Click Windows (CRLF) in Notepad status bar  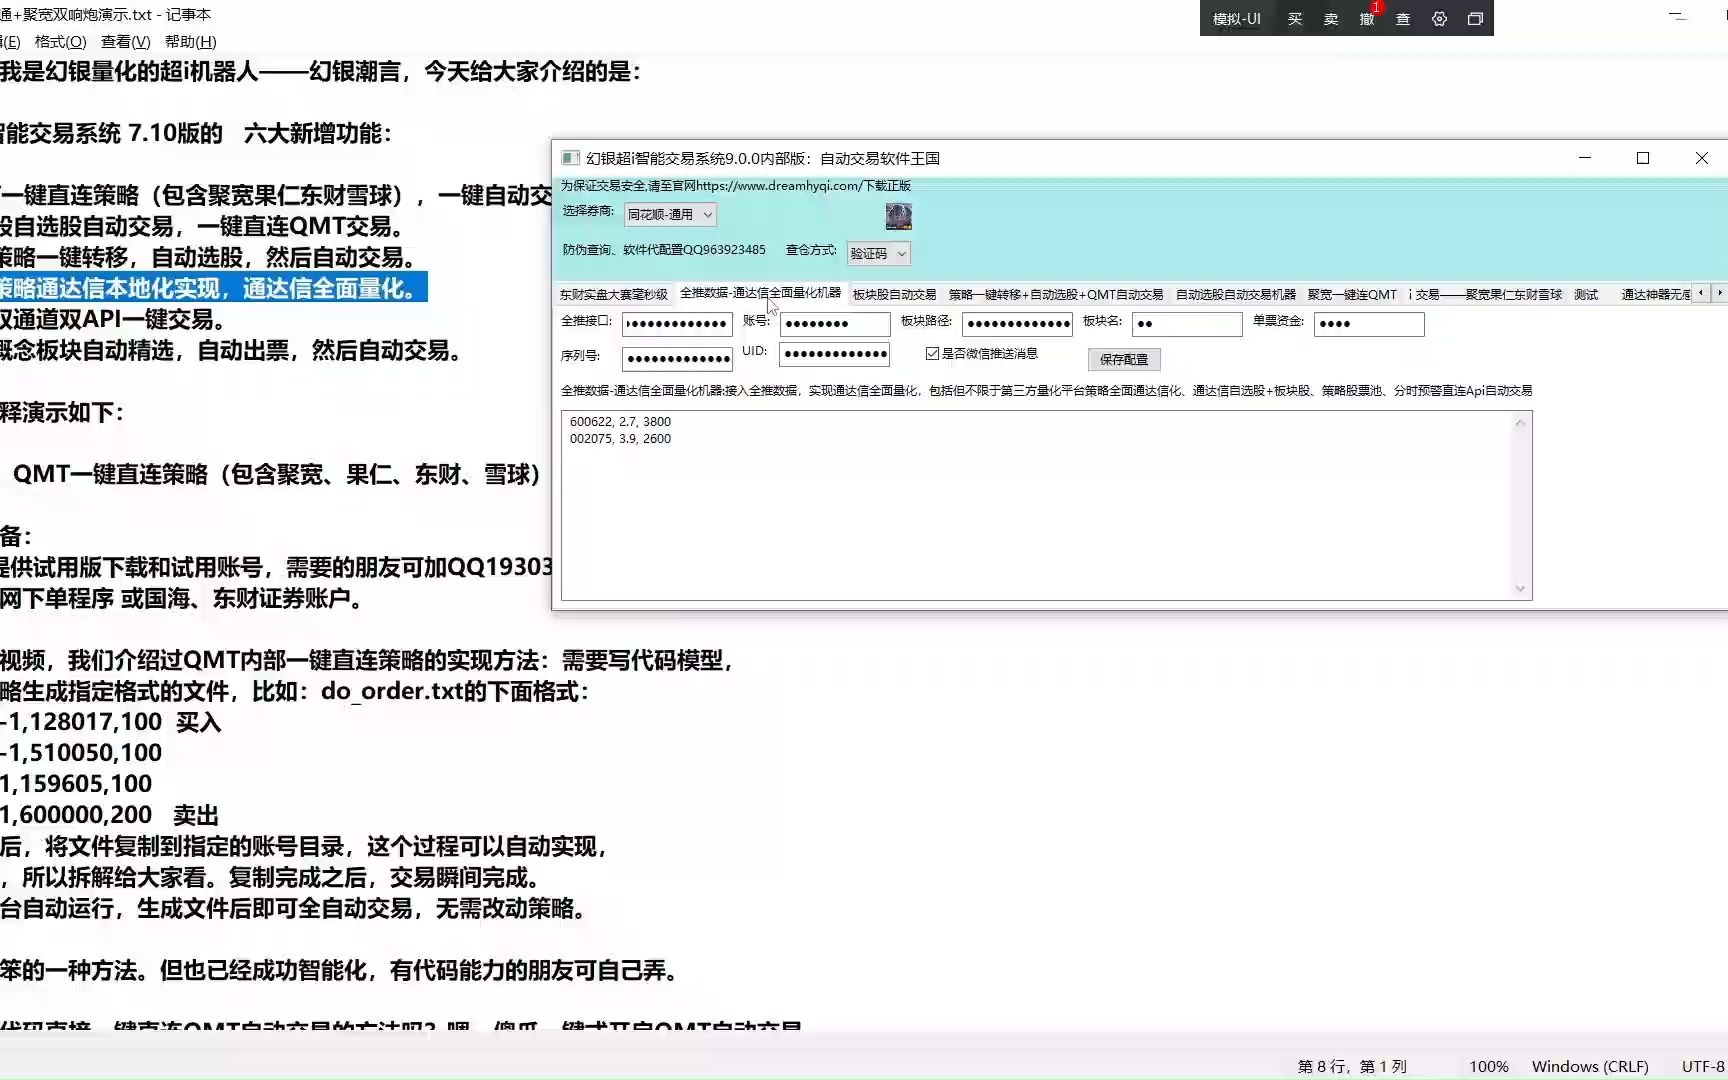[x=1590, y=1067]
